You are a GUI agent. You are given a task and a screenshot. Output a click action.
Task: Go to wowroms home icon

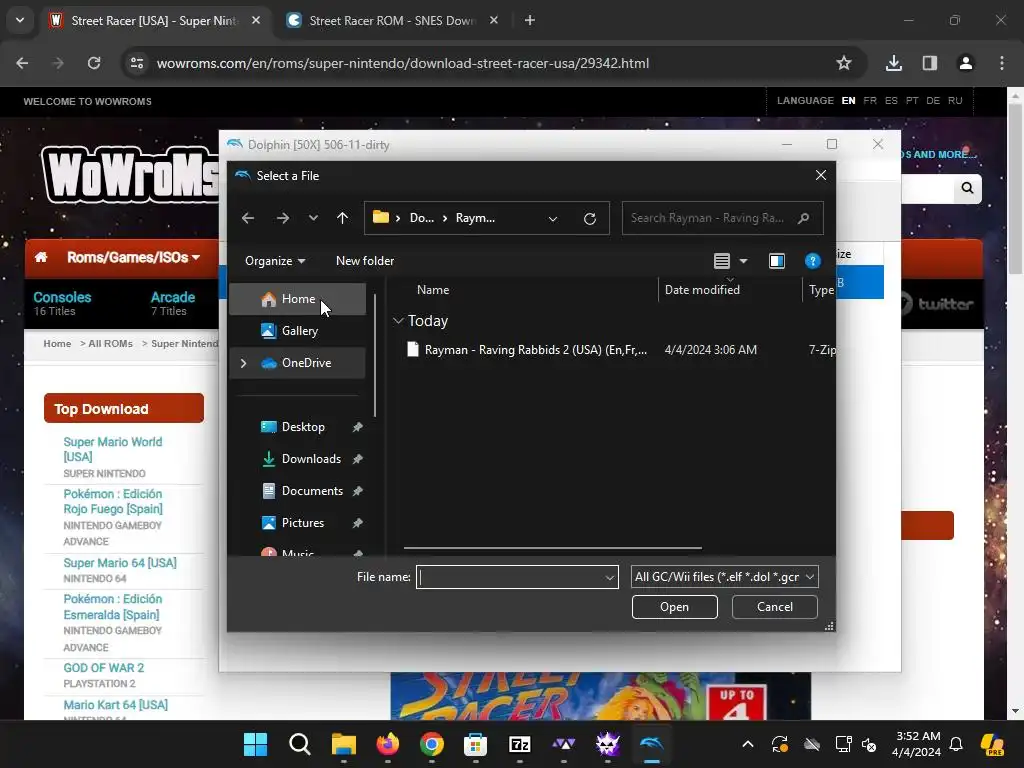[x=41, y=257]
